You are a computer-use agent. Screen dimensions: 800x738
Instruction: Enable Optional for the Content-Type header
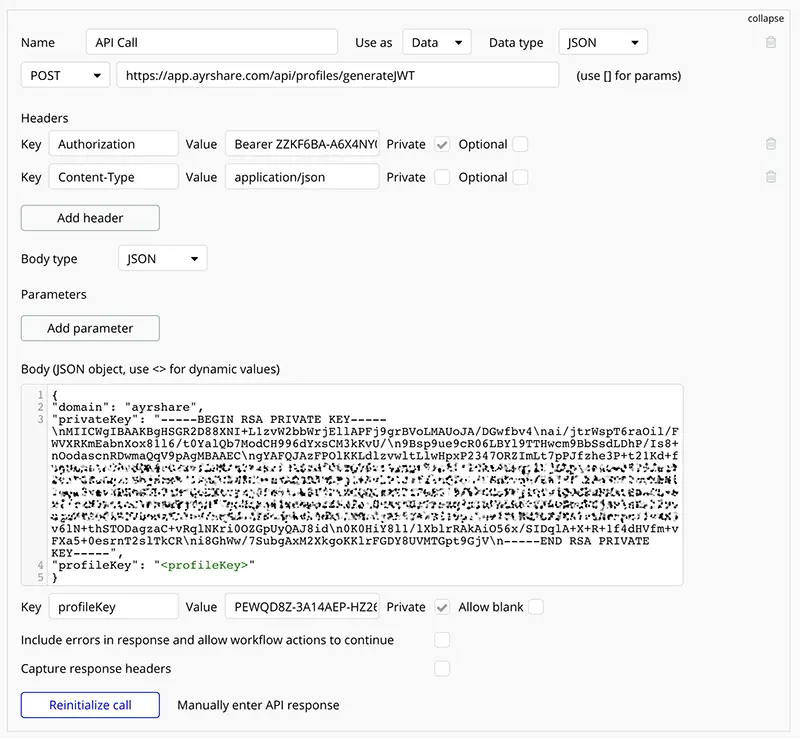click(520, 177)
